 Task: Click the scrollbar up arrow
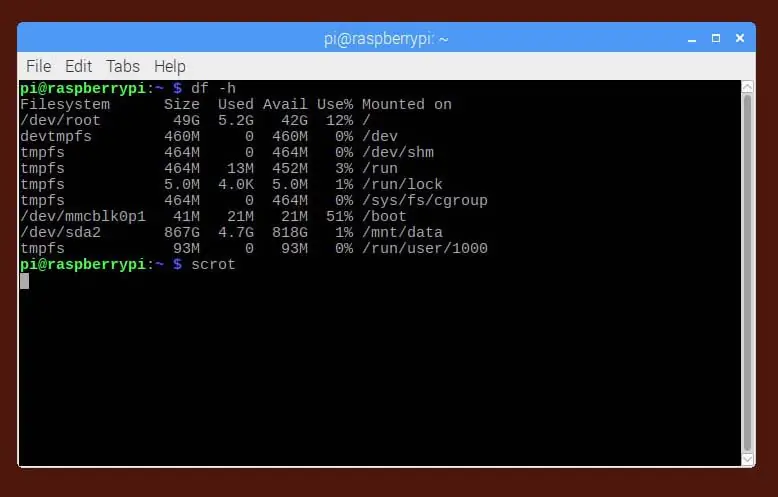[747, 87]
